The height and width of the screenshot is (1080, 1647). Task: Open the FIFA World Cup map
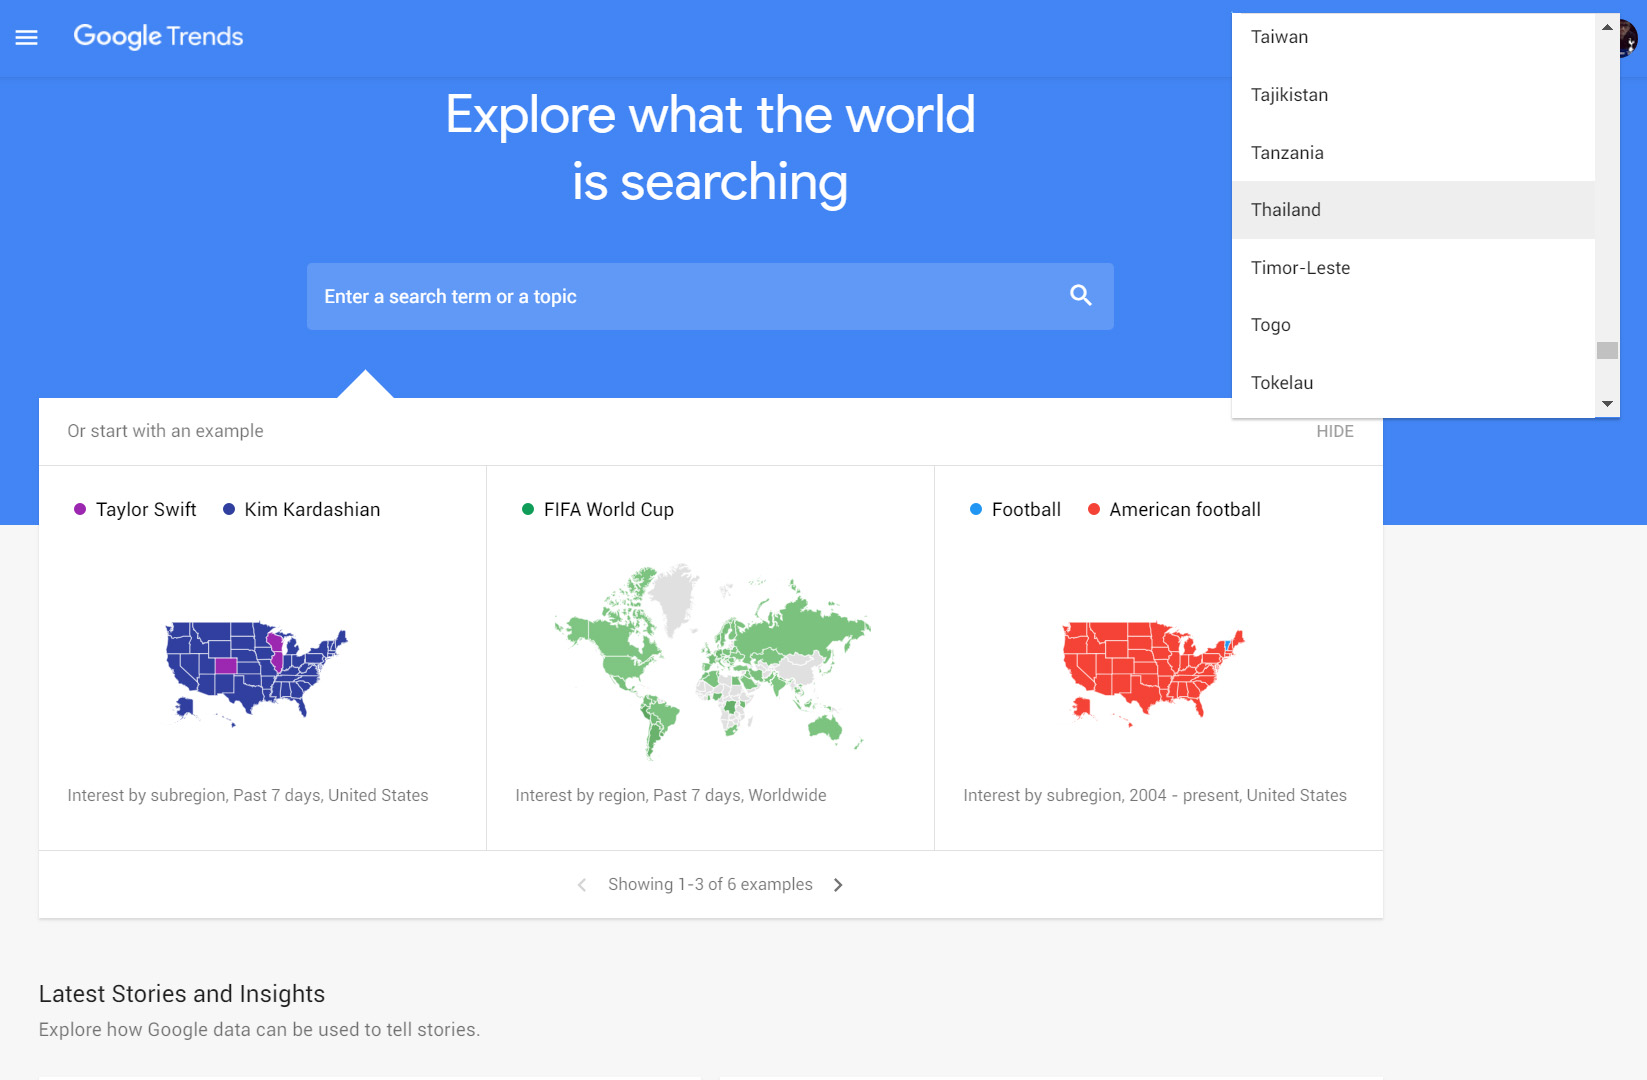(711, 660)
